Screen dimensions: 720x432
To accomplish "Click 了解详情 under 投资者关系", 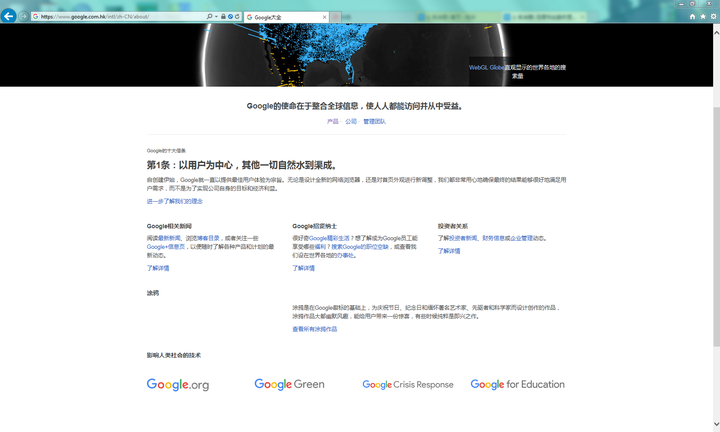I will pyautogui.click(x=449, y=251).
